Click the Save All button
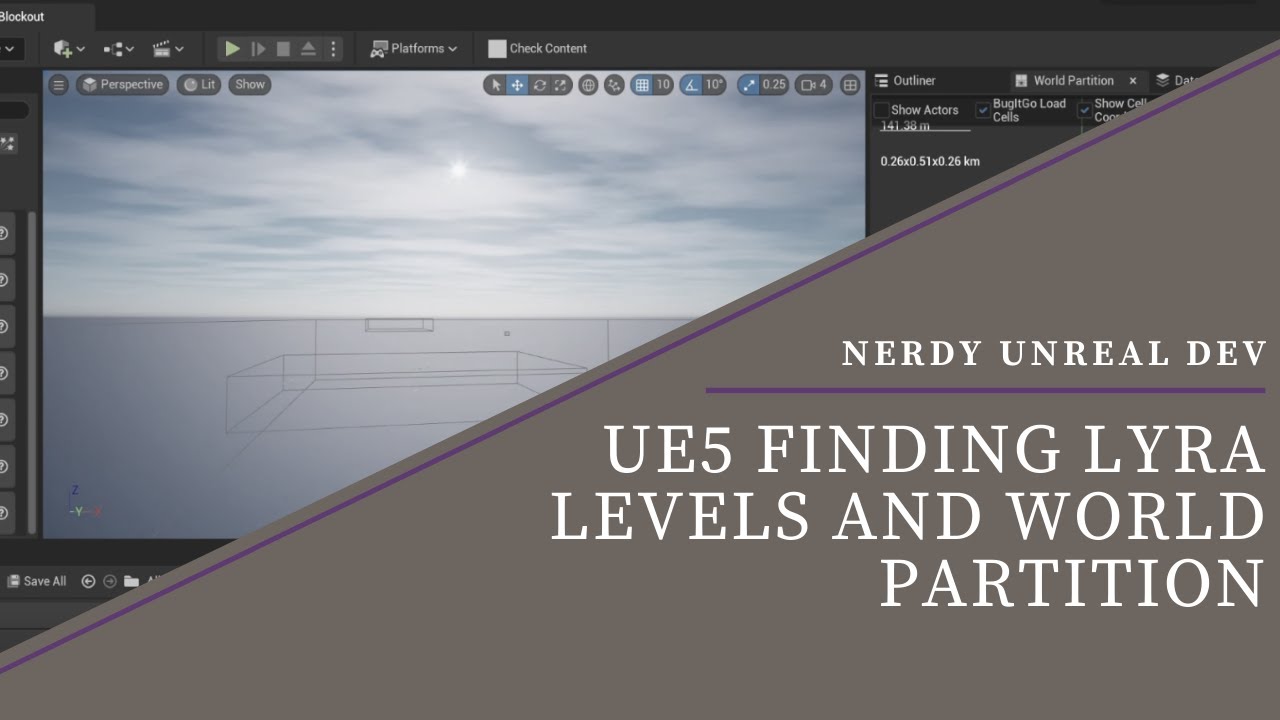Screen dimensions: 1280x720 (37, 581)
